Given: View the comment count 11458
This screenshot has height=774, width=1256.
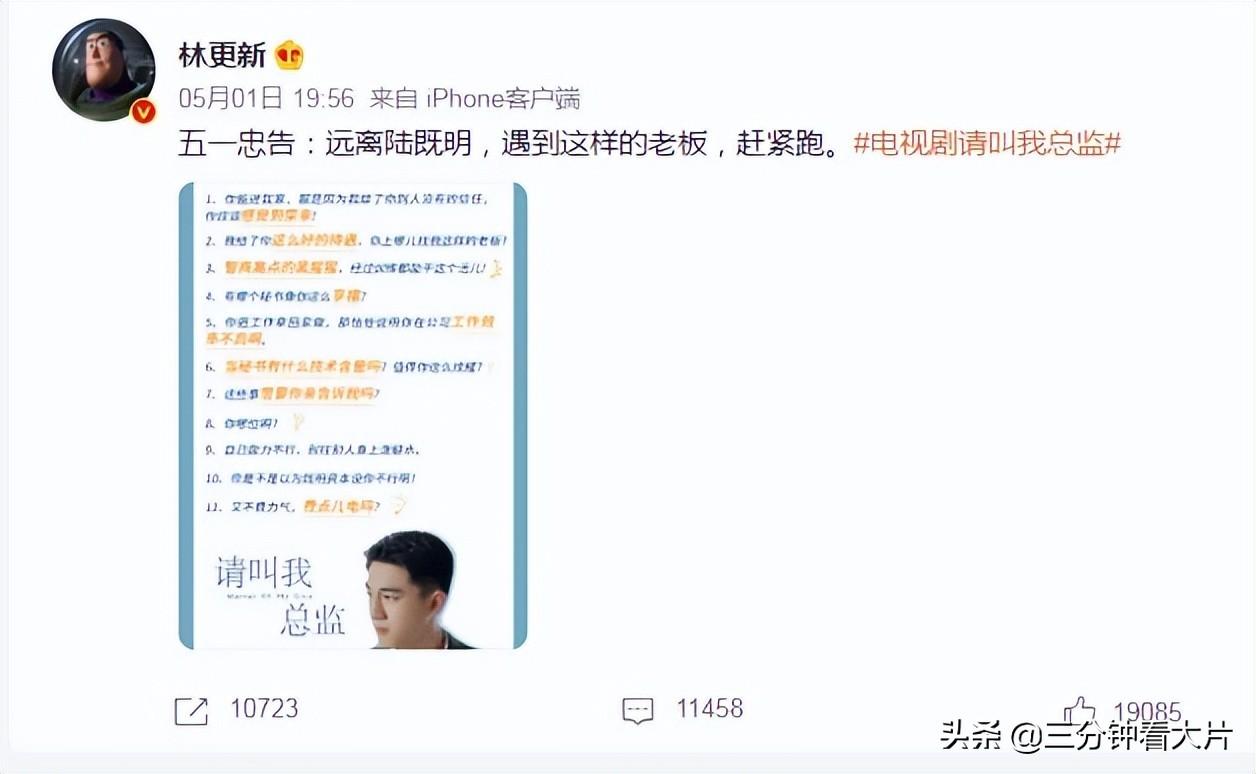Looking at the screenshot, I should (x=710, y=709).
